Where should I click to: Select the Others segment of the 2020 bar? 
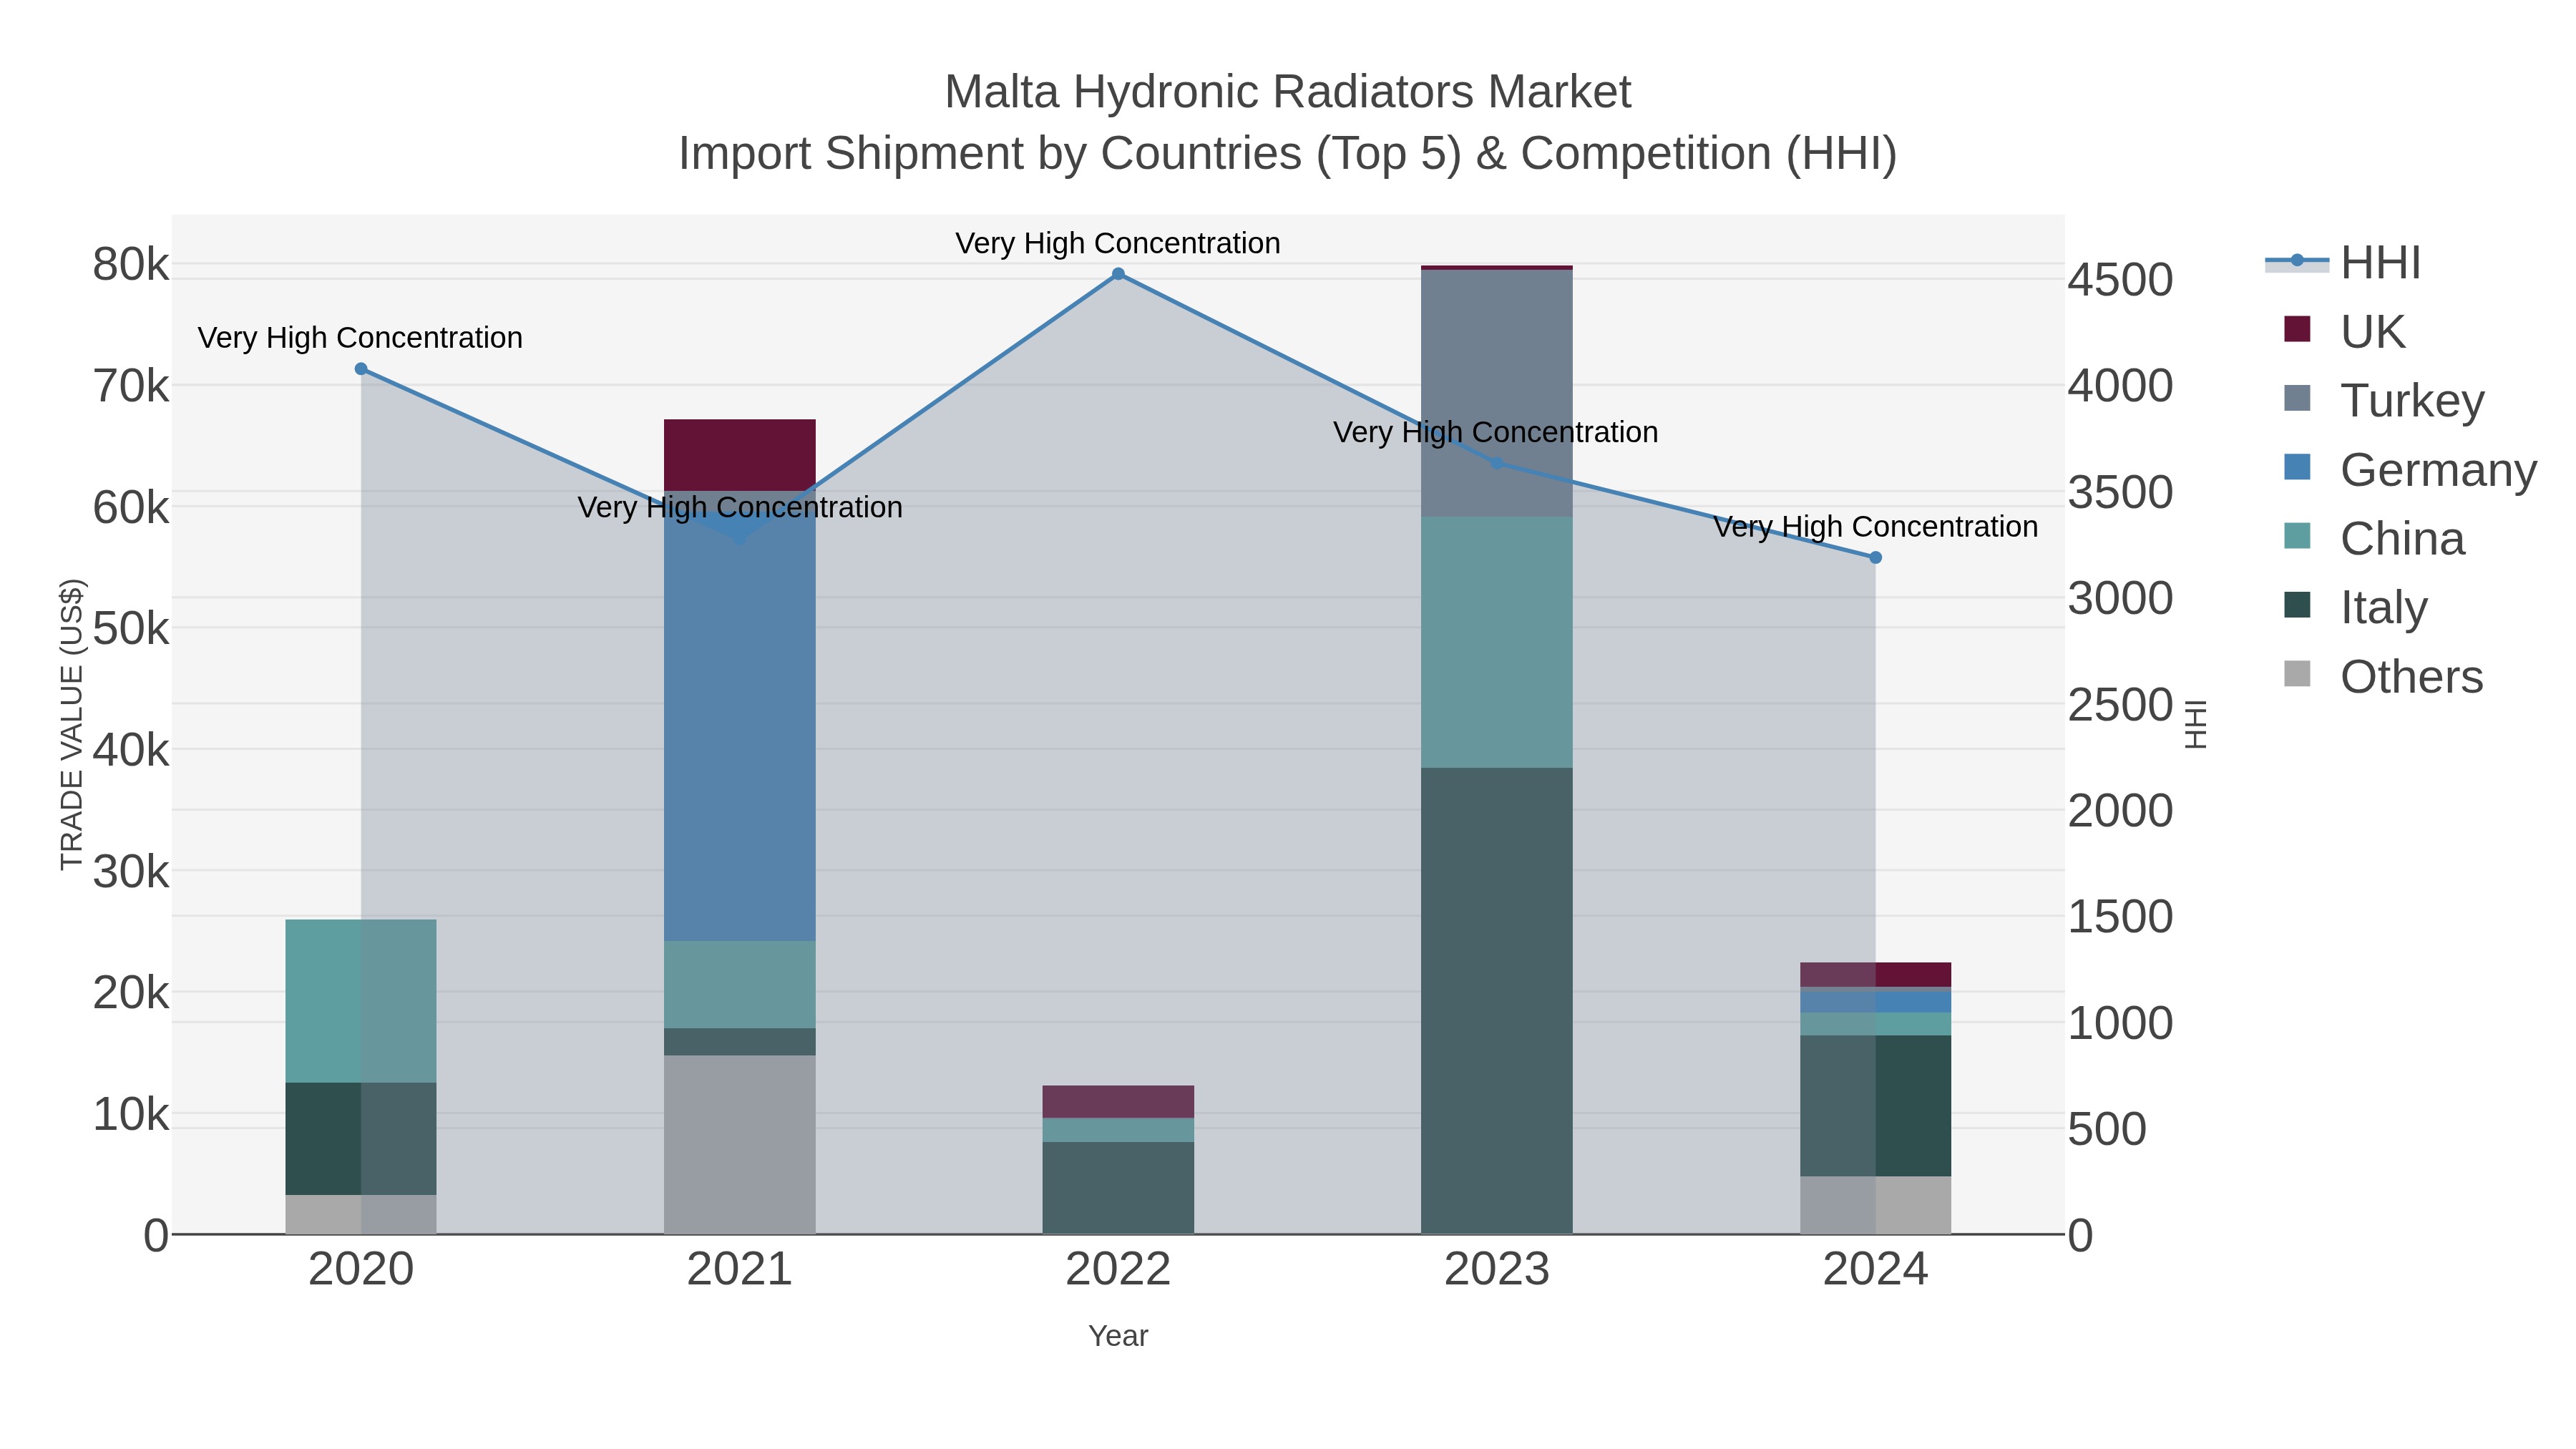tap(361, 1215)
